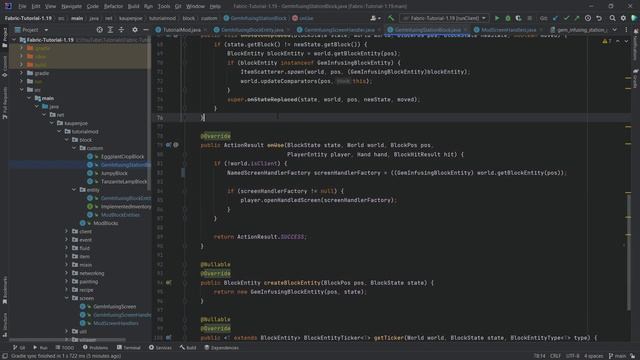Open ModBlocks class in project tree
Image resolution: width=640 pixels, height=360 pixels.
(x=105, y=223)
